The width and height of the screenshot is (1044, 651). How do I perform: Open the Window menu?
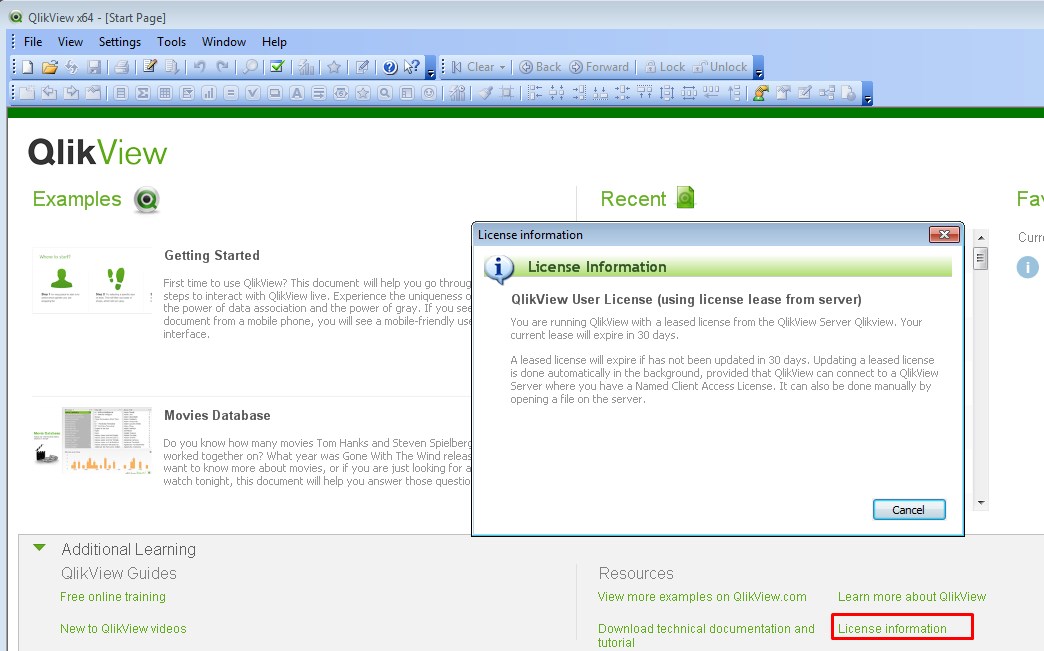pyautogui.click(x=224, y=42)
